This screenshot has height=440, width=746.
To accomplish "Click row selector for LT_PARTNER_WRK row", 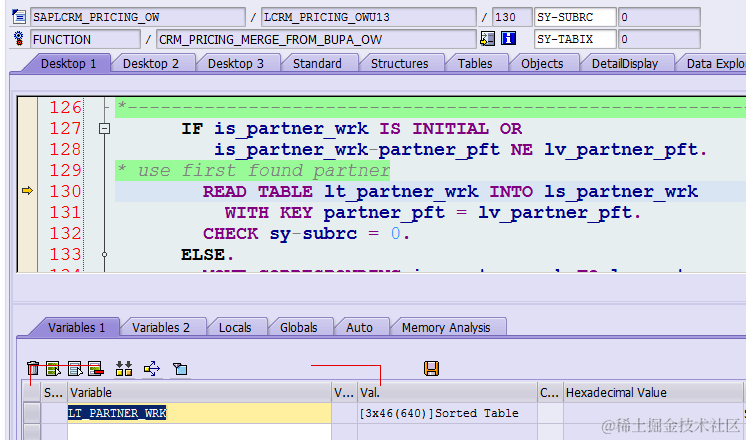I will 32,413.
